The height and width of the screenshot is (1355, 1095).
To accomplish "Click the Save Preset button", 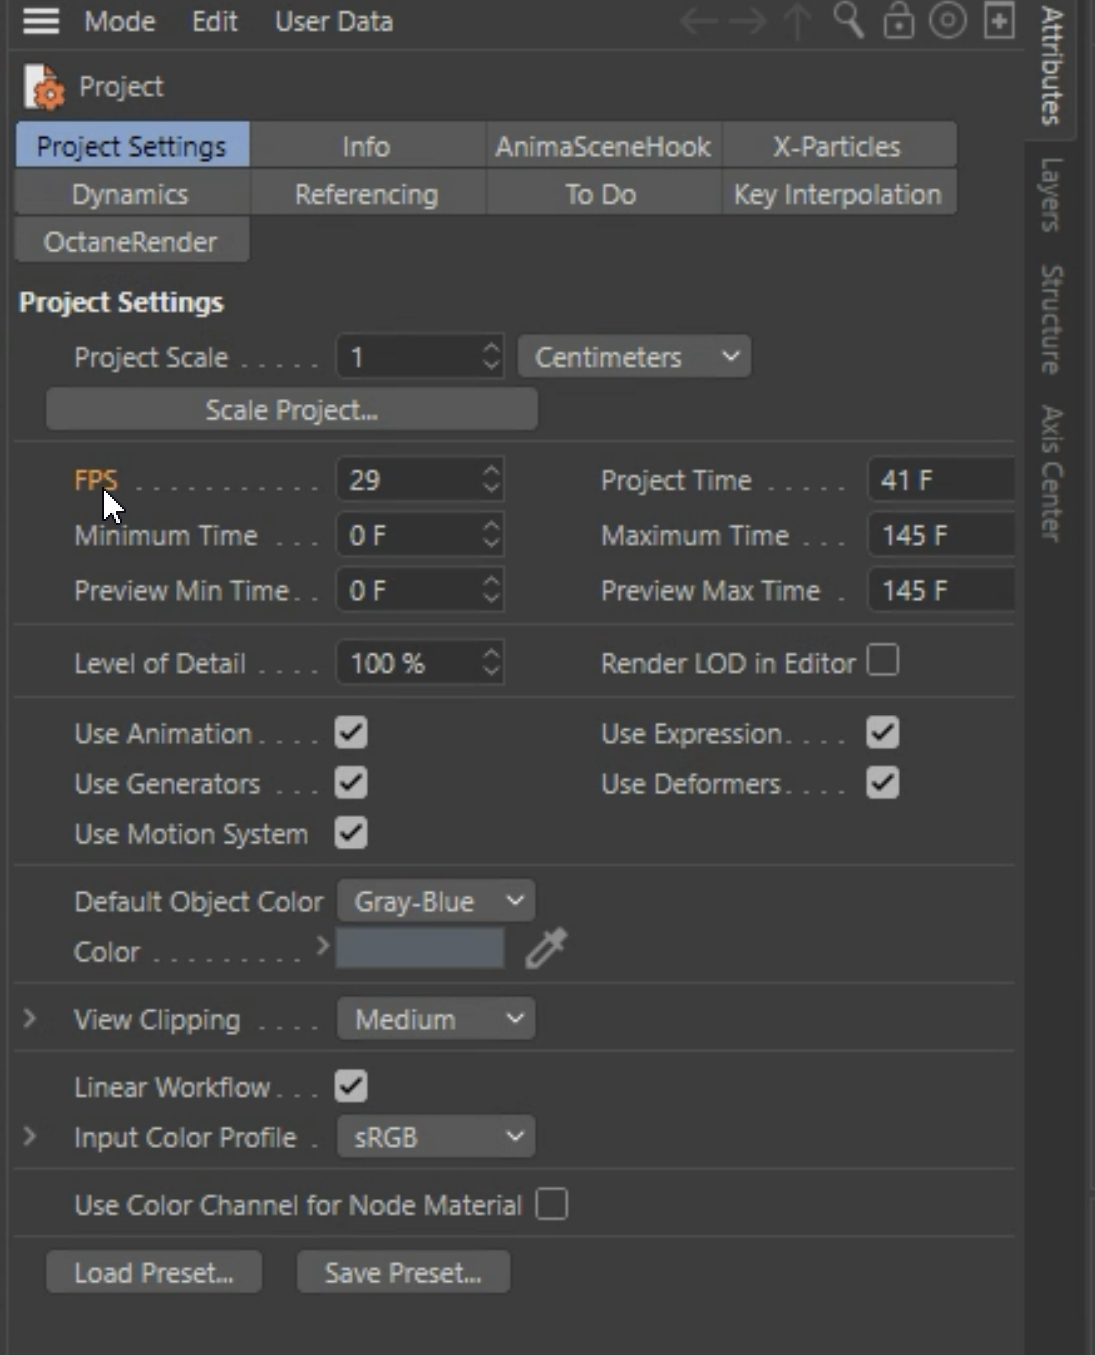I will coord(403,1272).
